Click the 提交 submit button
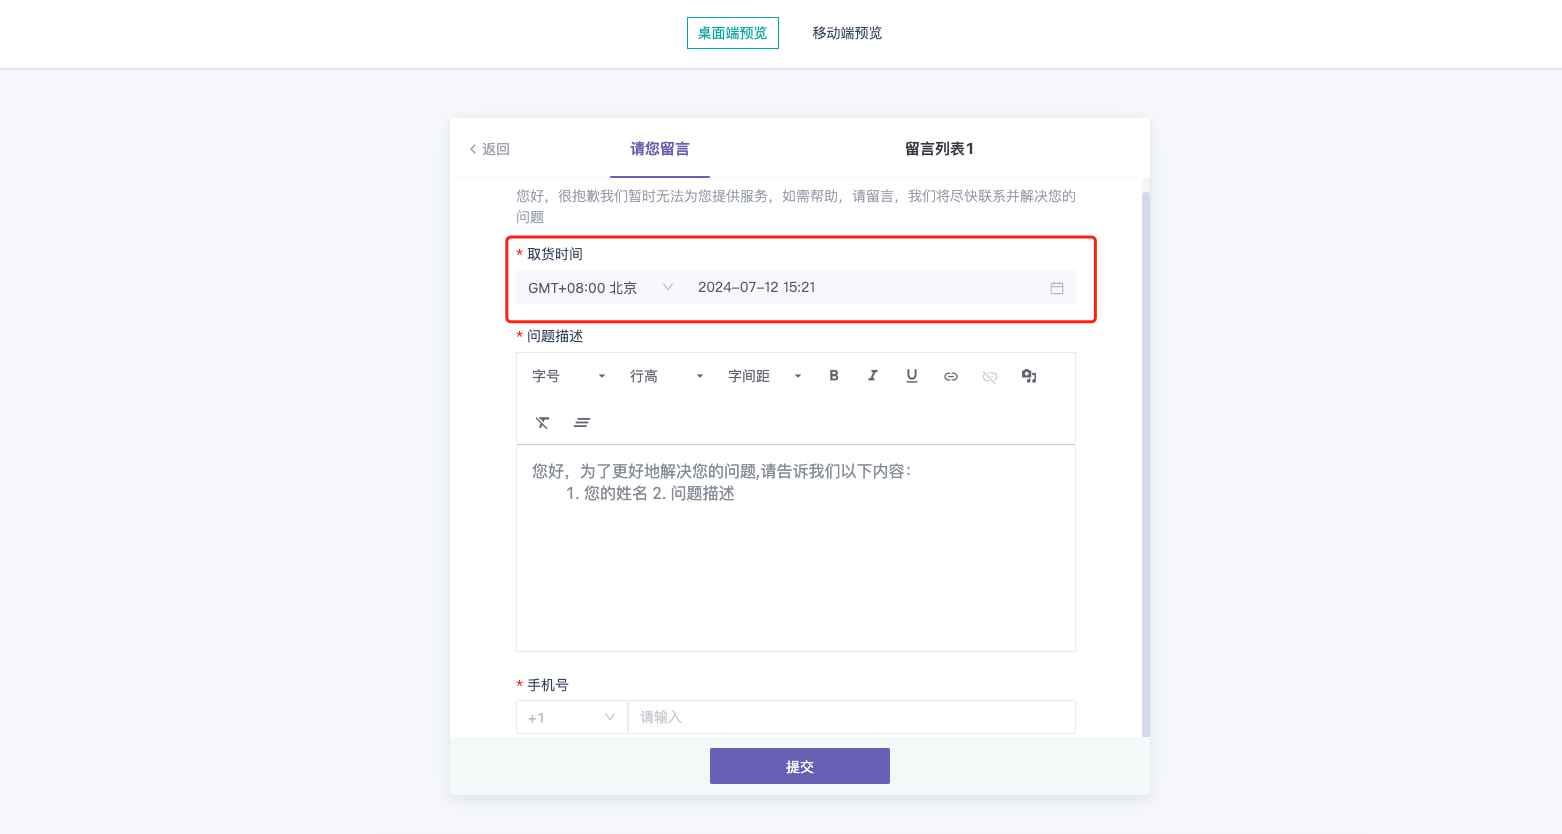Viewport: 1562px width, 834px height. pos(800,766)
